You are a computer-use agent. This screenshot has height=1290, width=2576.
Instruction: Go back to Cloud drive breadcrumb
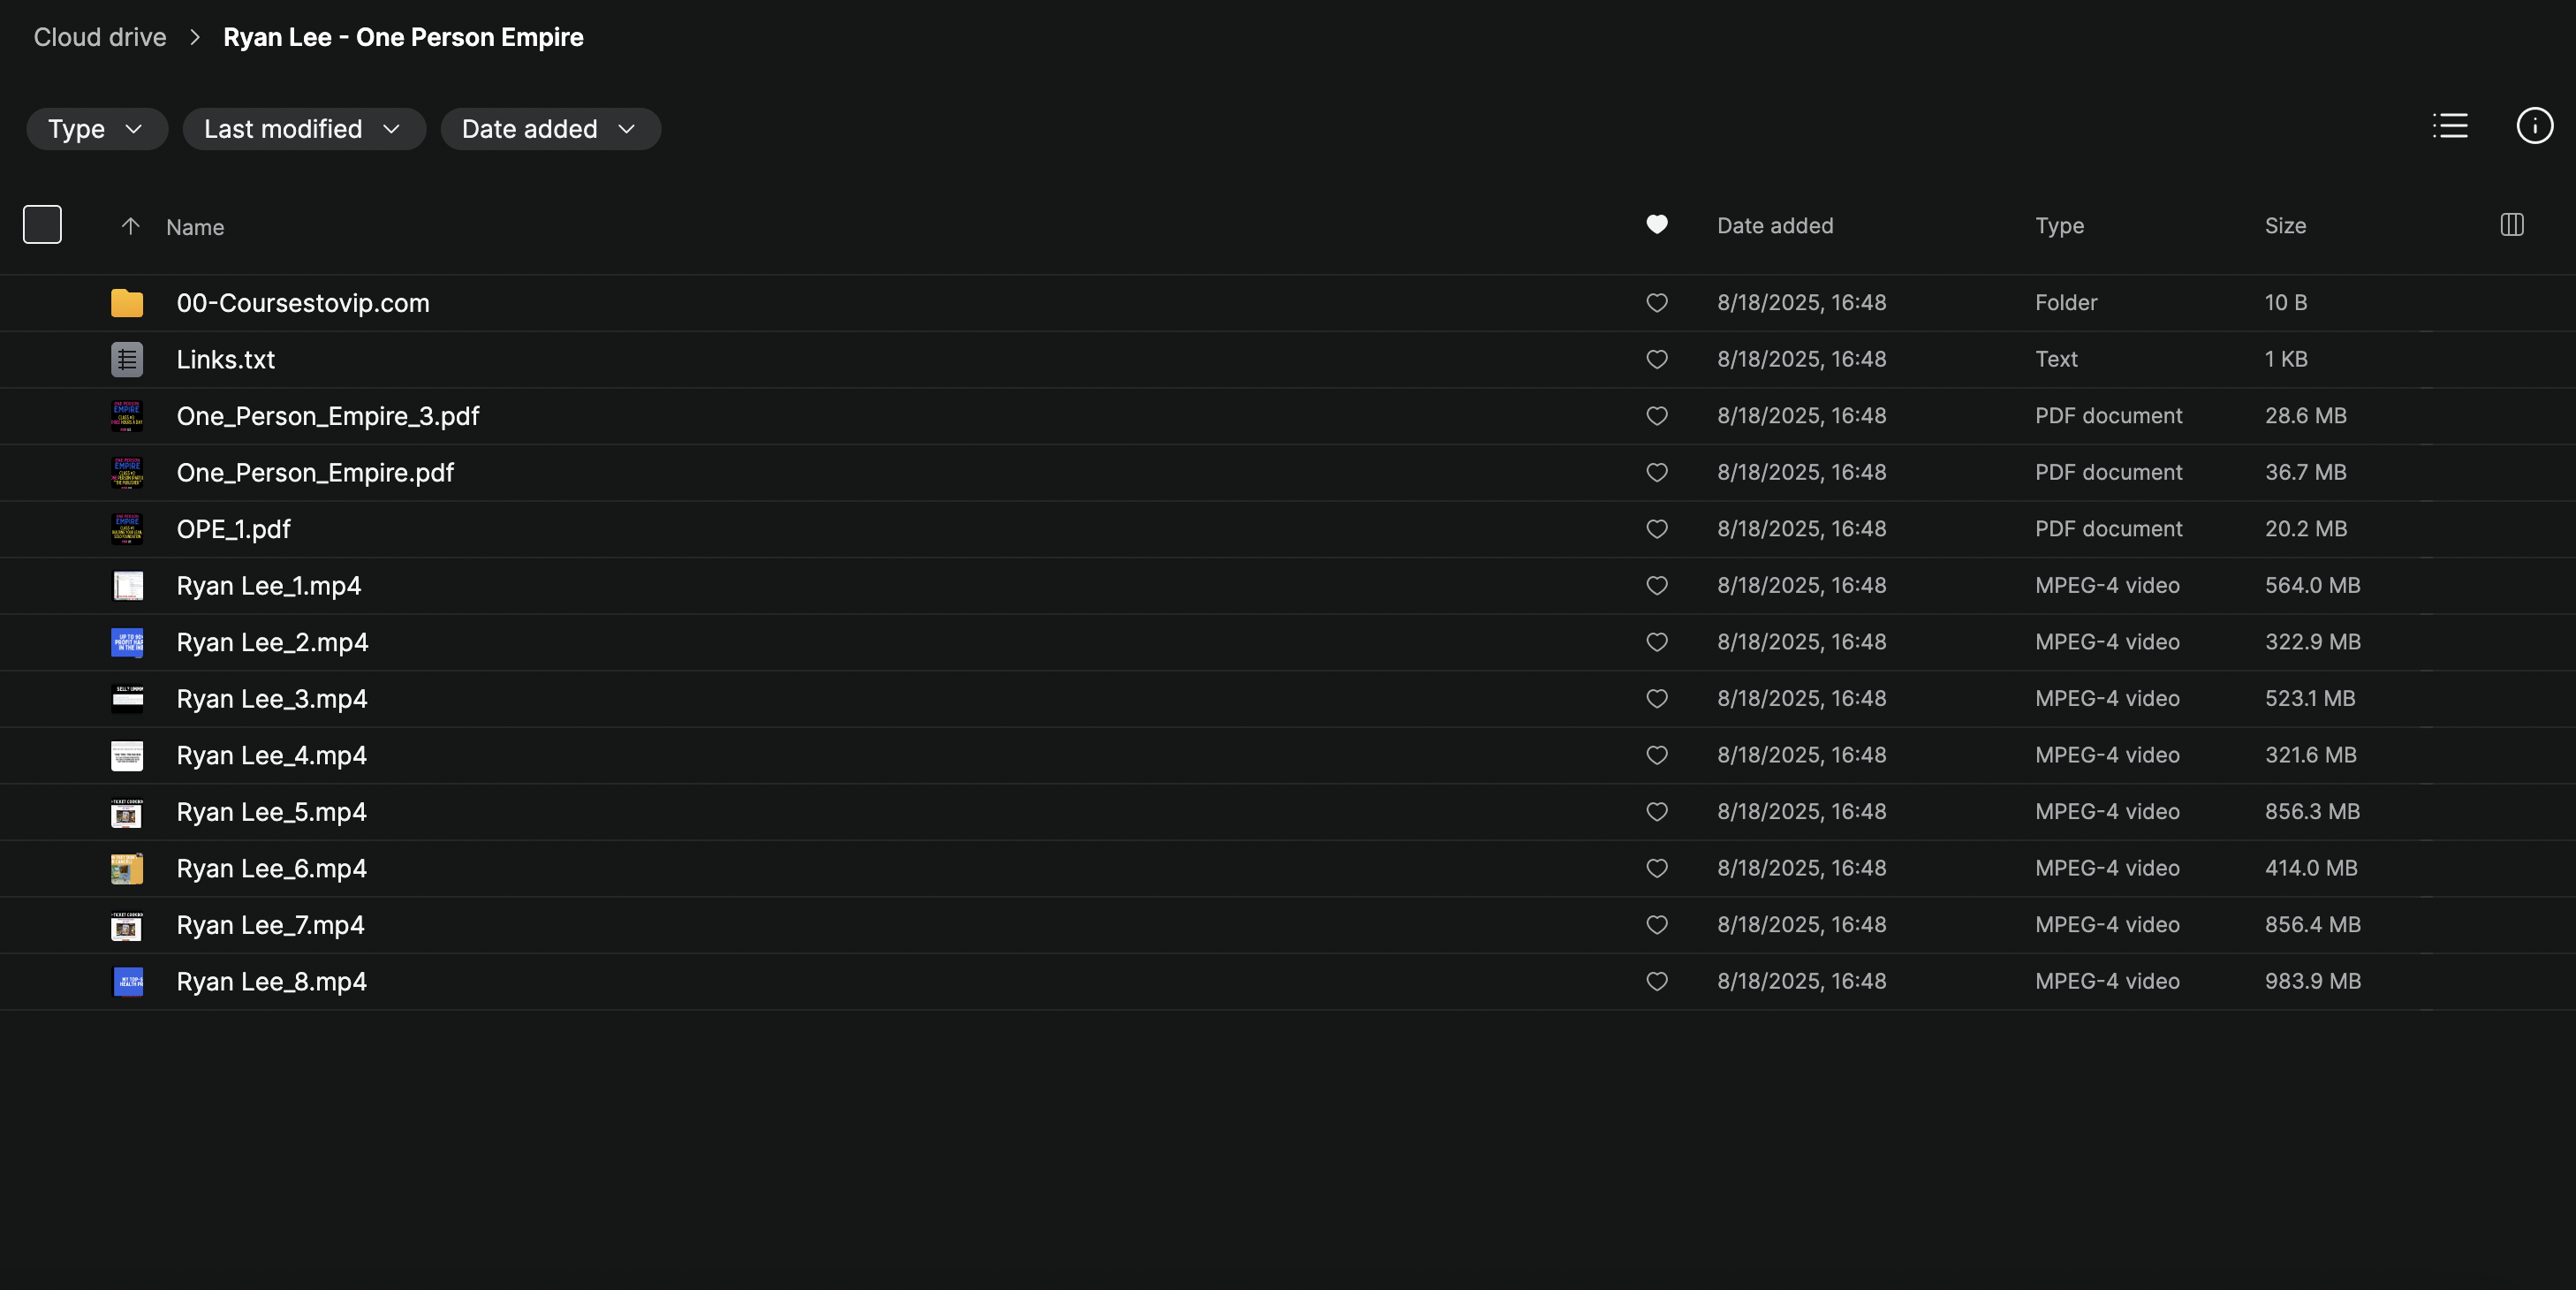point(100,37)
